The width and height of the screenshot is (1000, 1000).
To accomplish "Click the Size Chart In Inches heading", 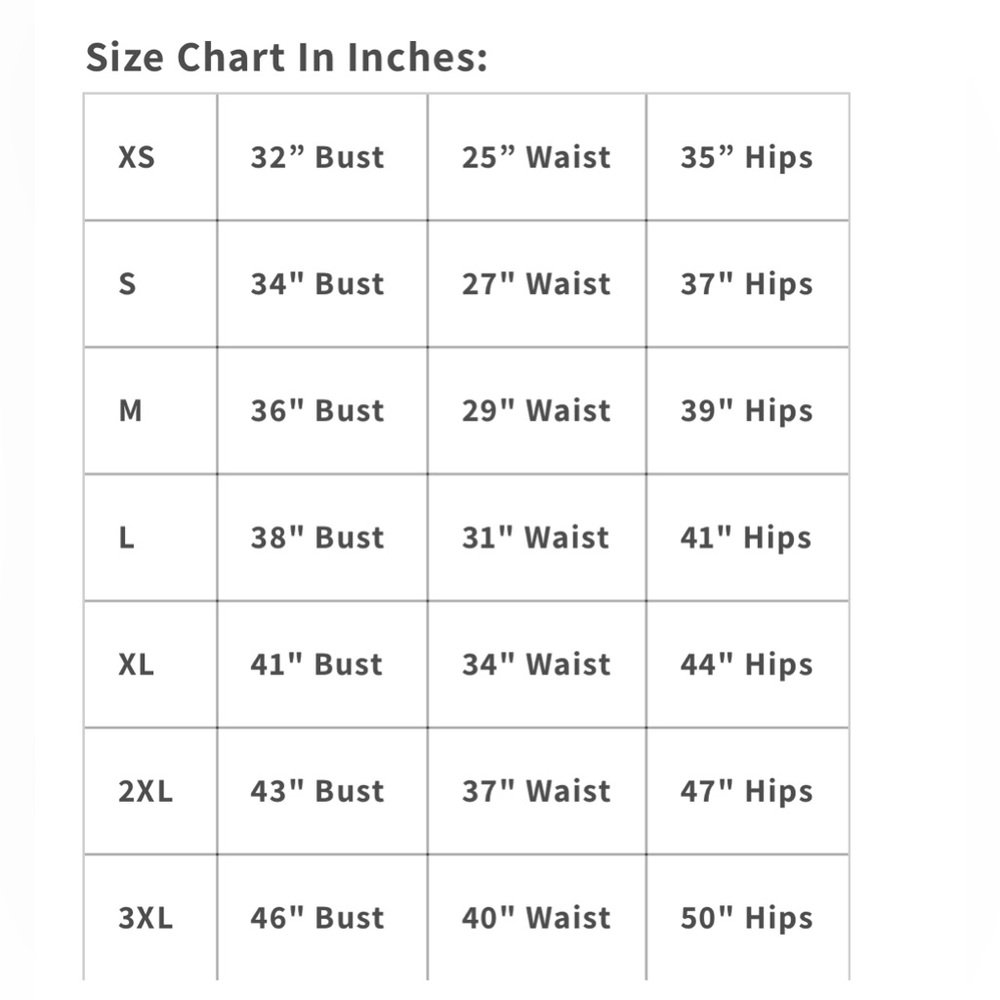I will (286, 57).
